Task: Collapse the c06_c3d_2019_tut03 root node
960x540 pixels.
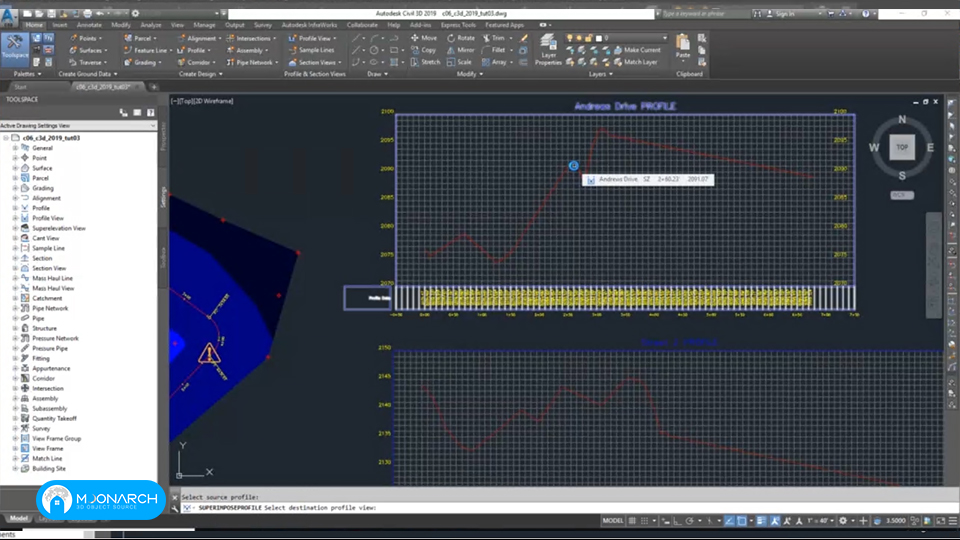Action: pyautogui.click(x=6, y=138)
